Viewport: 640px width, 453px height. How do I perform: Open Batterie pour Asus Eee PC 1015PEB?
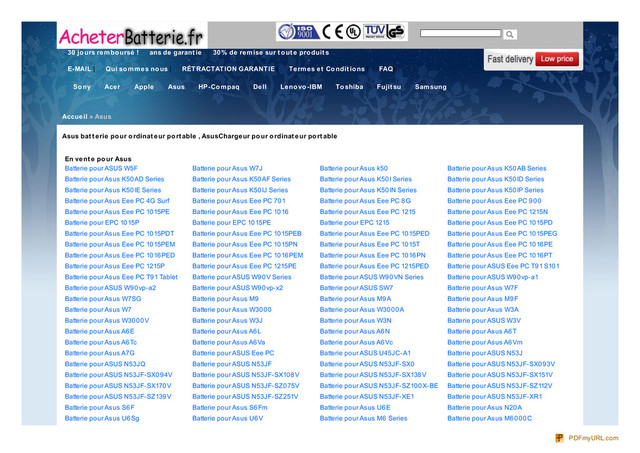[x=247, y=233]
